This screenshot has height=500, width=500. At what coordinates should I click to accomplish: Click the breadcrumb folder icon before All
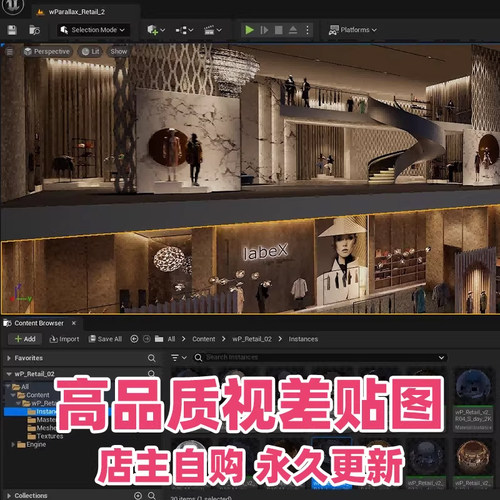pos(159,339)
